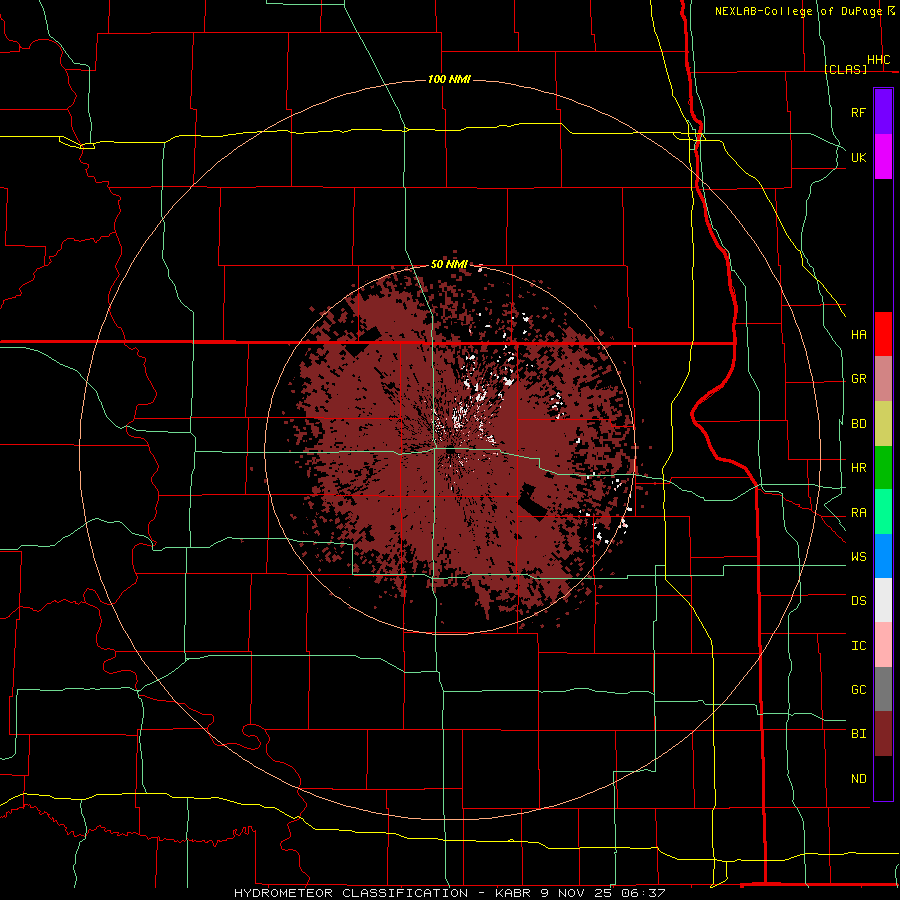
Task: Click the GR legend label
Action: click(x=859, y=379)
